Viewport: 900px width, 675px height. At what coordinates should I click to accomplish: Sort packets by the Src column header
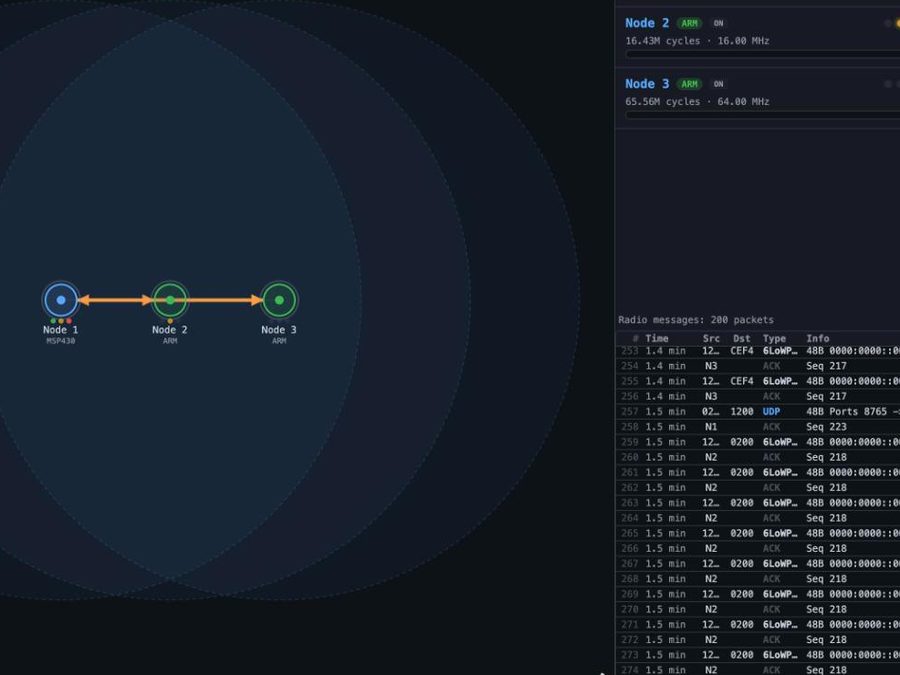click(711, 338)
